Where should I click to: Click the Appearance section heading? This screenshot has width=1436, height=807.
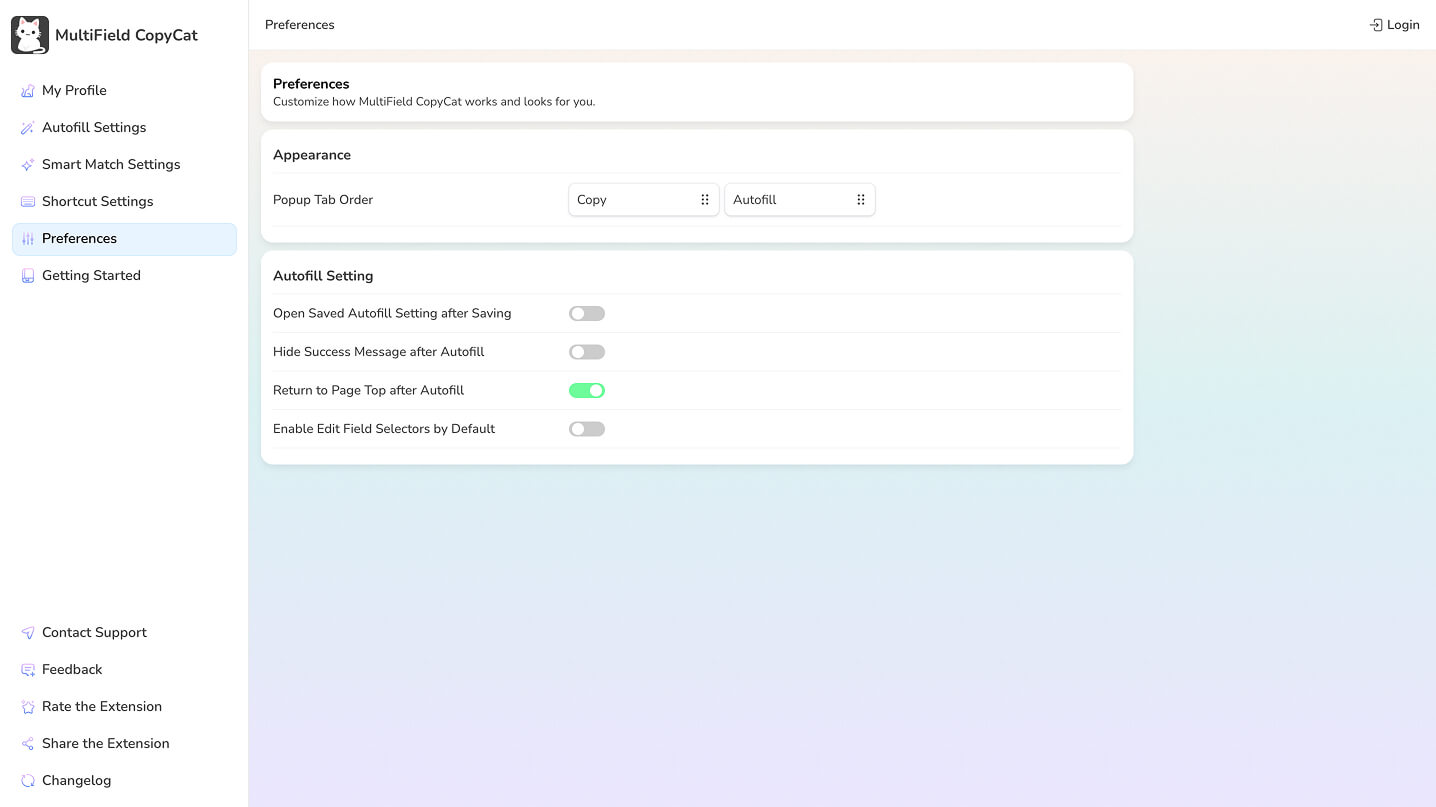coord(312,155)
